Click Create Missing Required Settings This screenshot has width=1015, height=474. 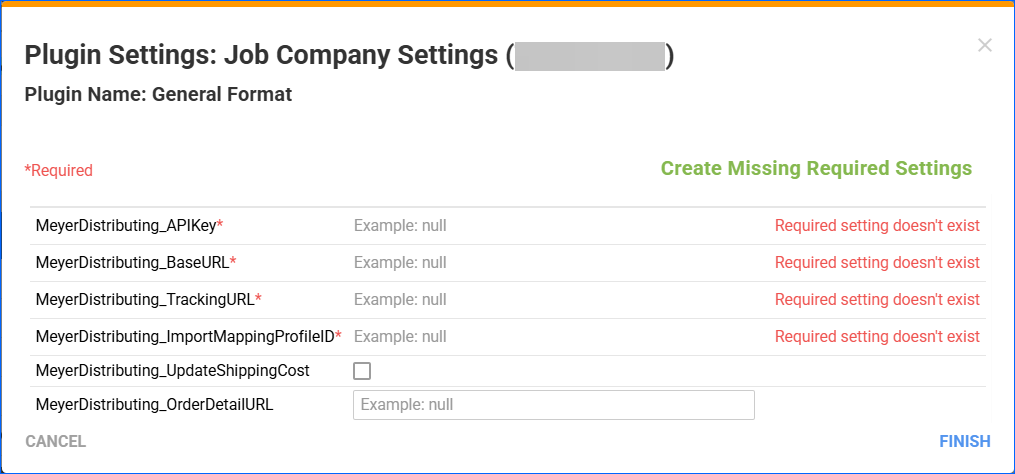coord(816,168)
